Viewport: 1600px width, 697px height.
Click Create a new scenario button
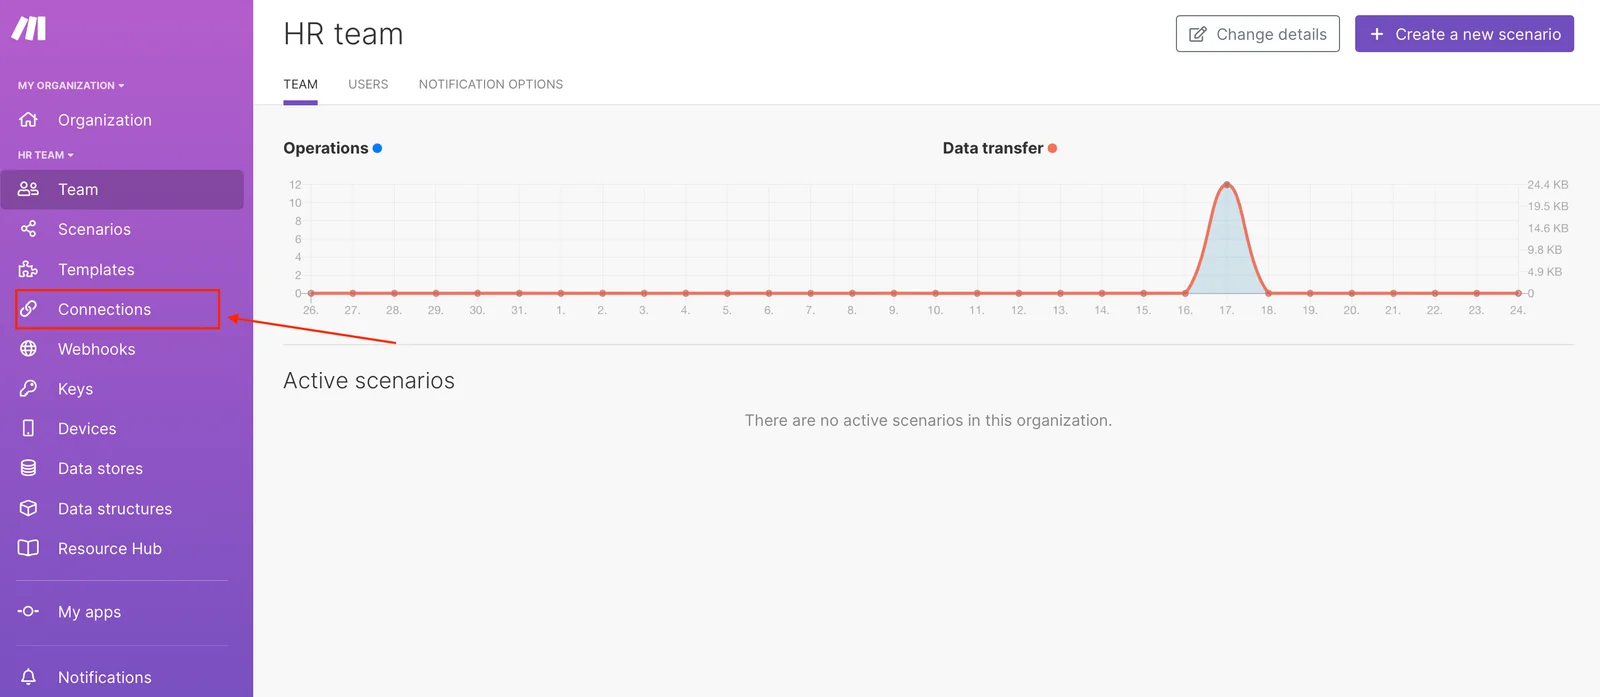tap(1464, 34)
